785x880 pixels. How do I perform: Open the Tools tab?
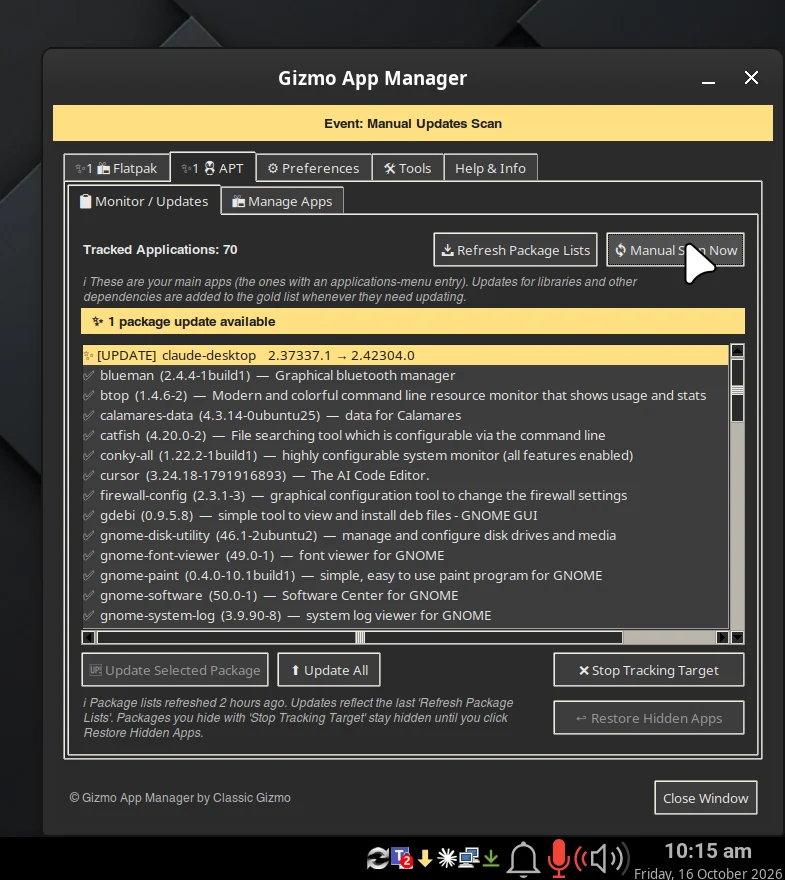tap(408, 168)
